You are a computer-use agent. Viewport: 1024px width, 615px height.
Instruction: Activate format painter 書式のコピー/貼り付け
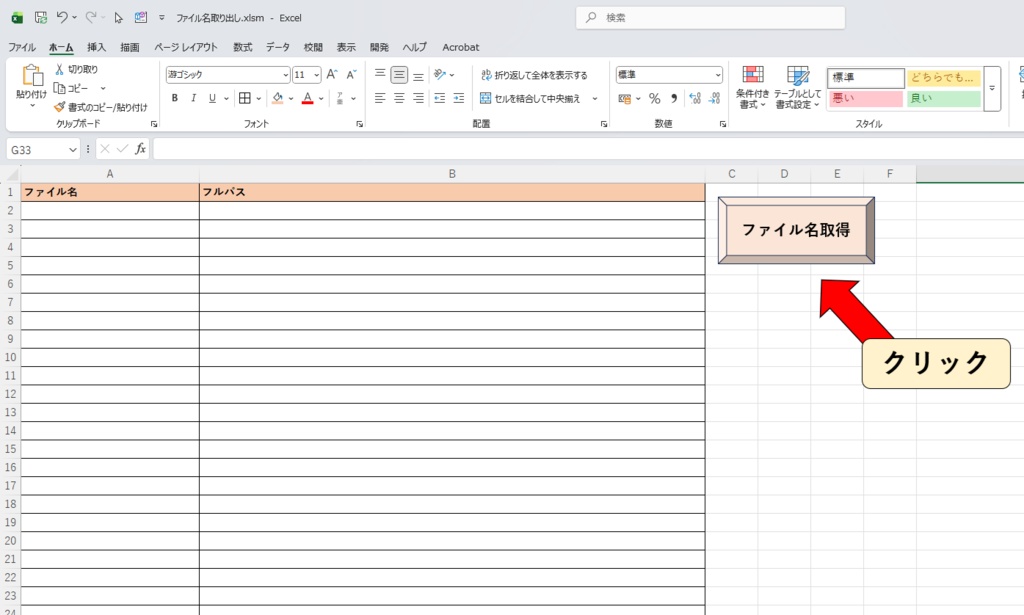pos(101,107)
